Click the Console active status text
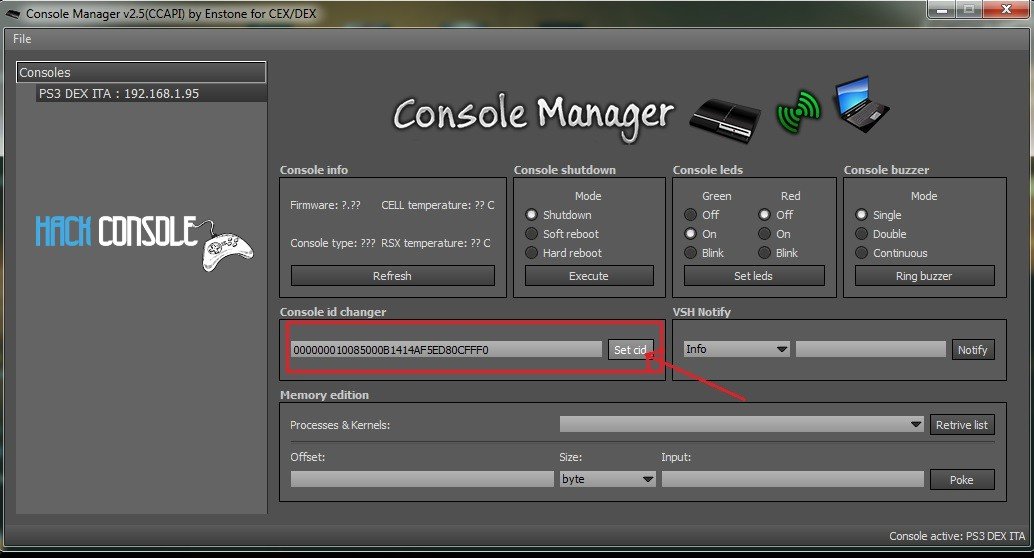Image resolution: width=1034 pixels, height=558 pixels. [x=957, y=536]
